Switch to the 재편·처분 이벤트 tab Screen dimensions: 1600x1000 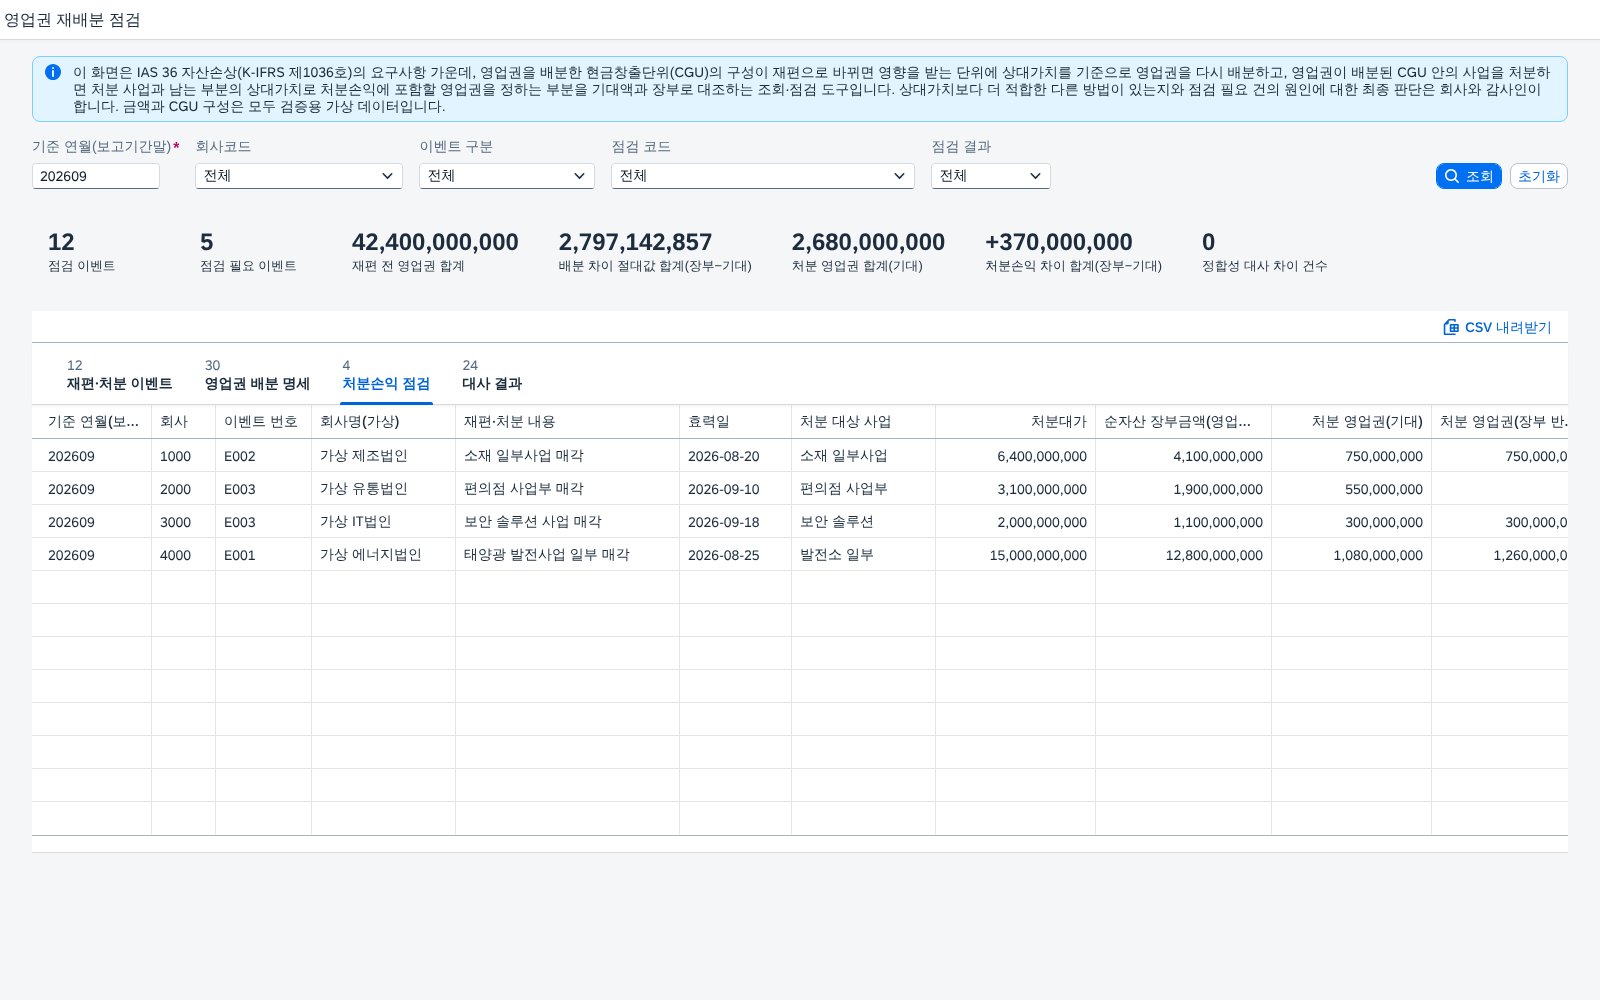click(120, 375)
